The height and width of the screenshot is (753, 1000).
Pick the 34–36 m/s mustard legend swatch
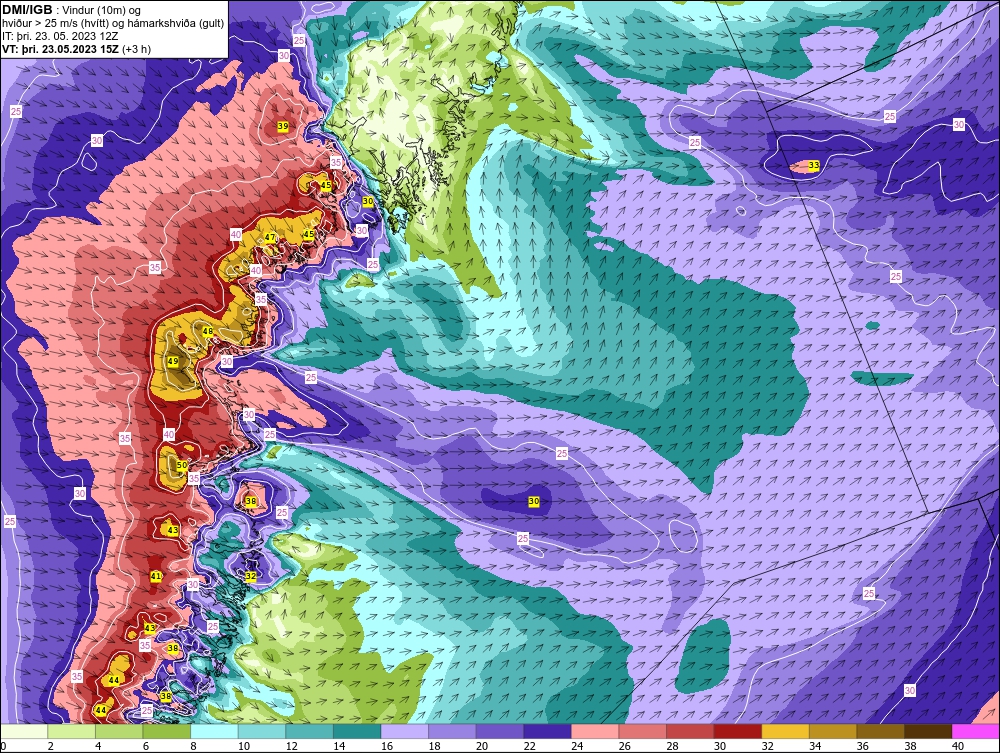pyautogui.click(x=833, y=731)
